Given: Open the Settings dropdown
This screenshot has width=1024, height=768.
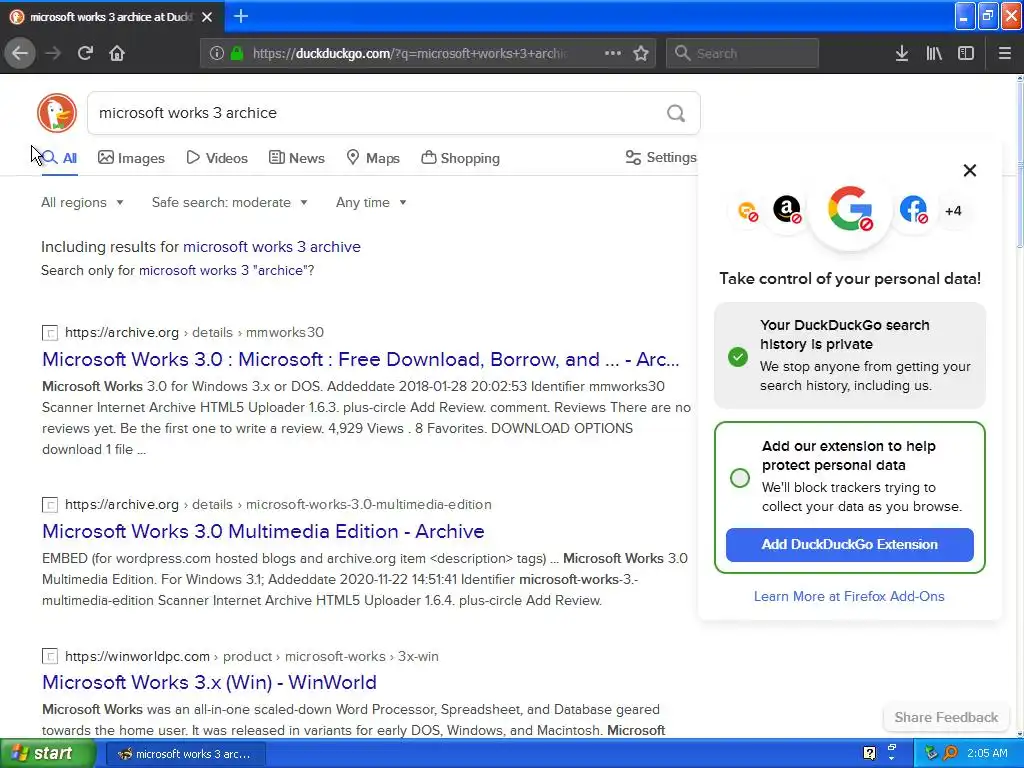Looking at the screenshot, I should [661, 157].
